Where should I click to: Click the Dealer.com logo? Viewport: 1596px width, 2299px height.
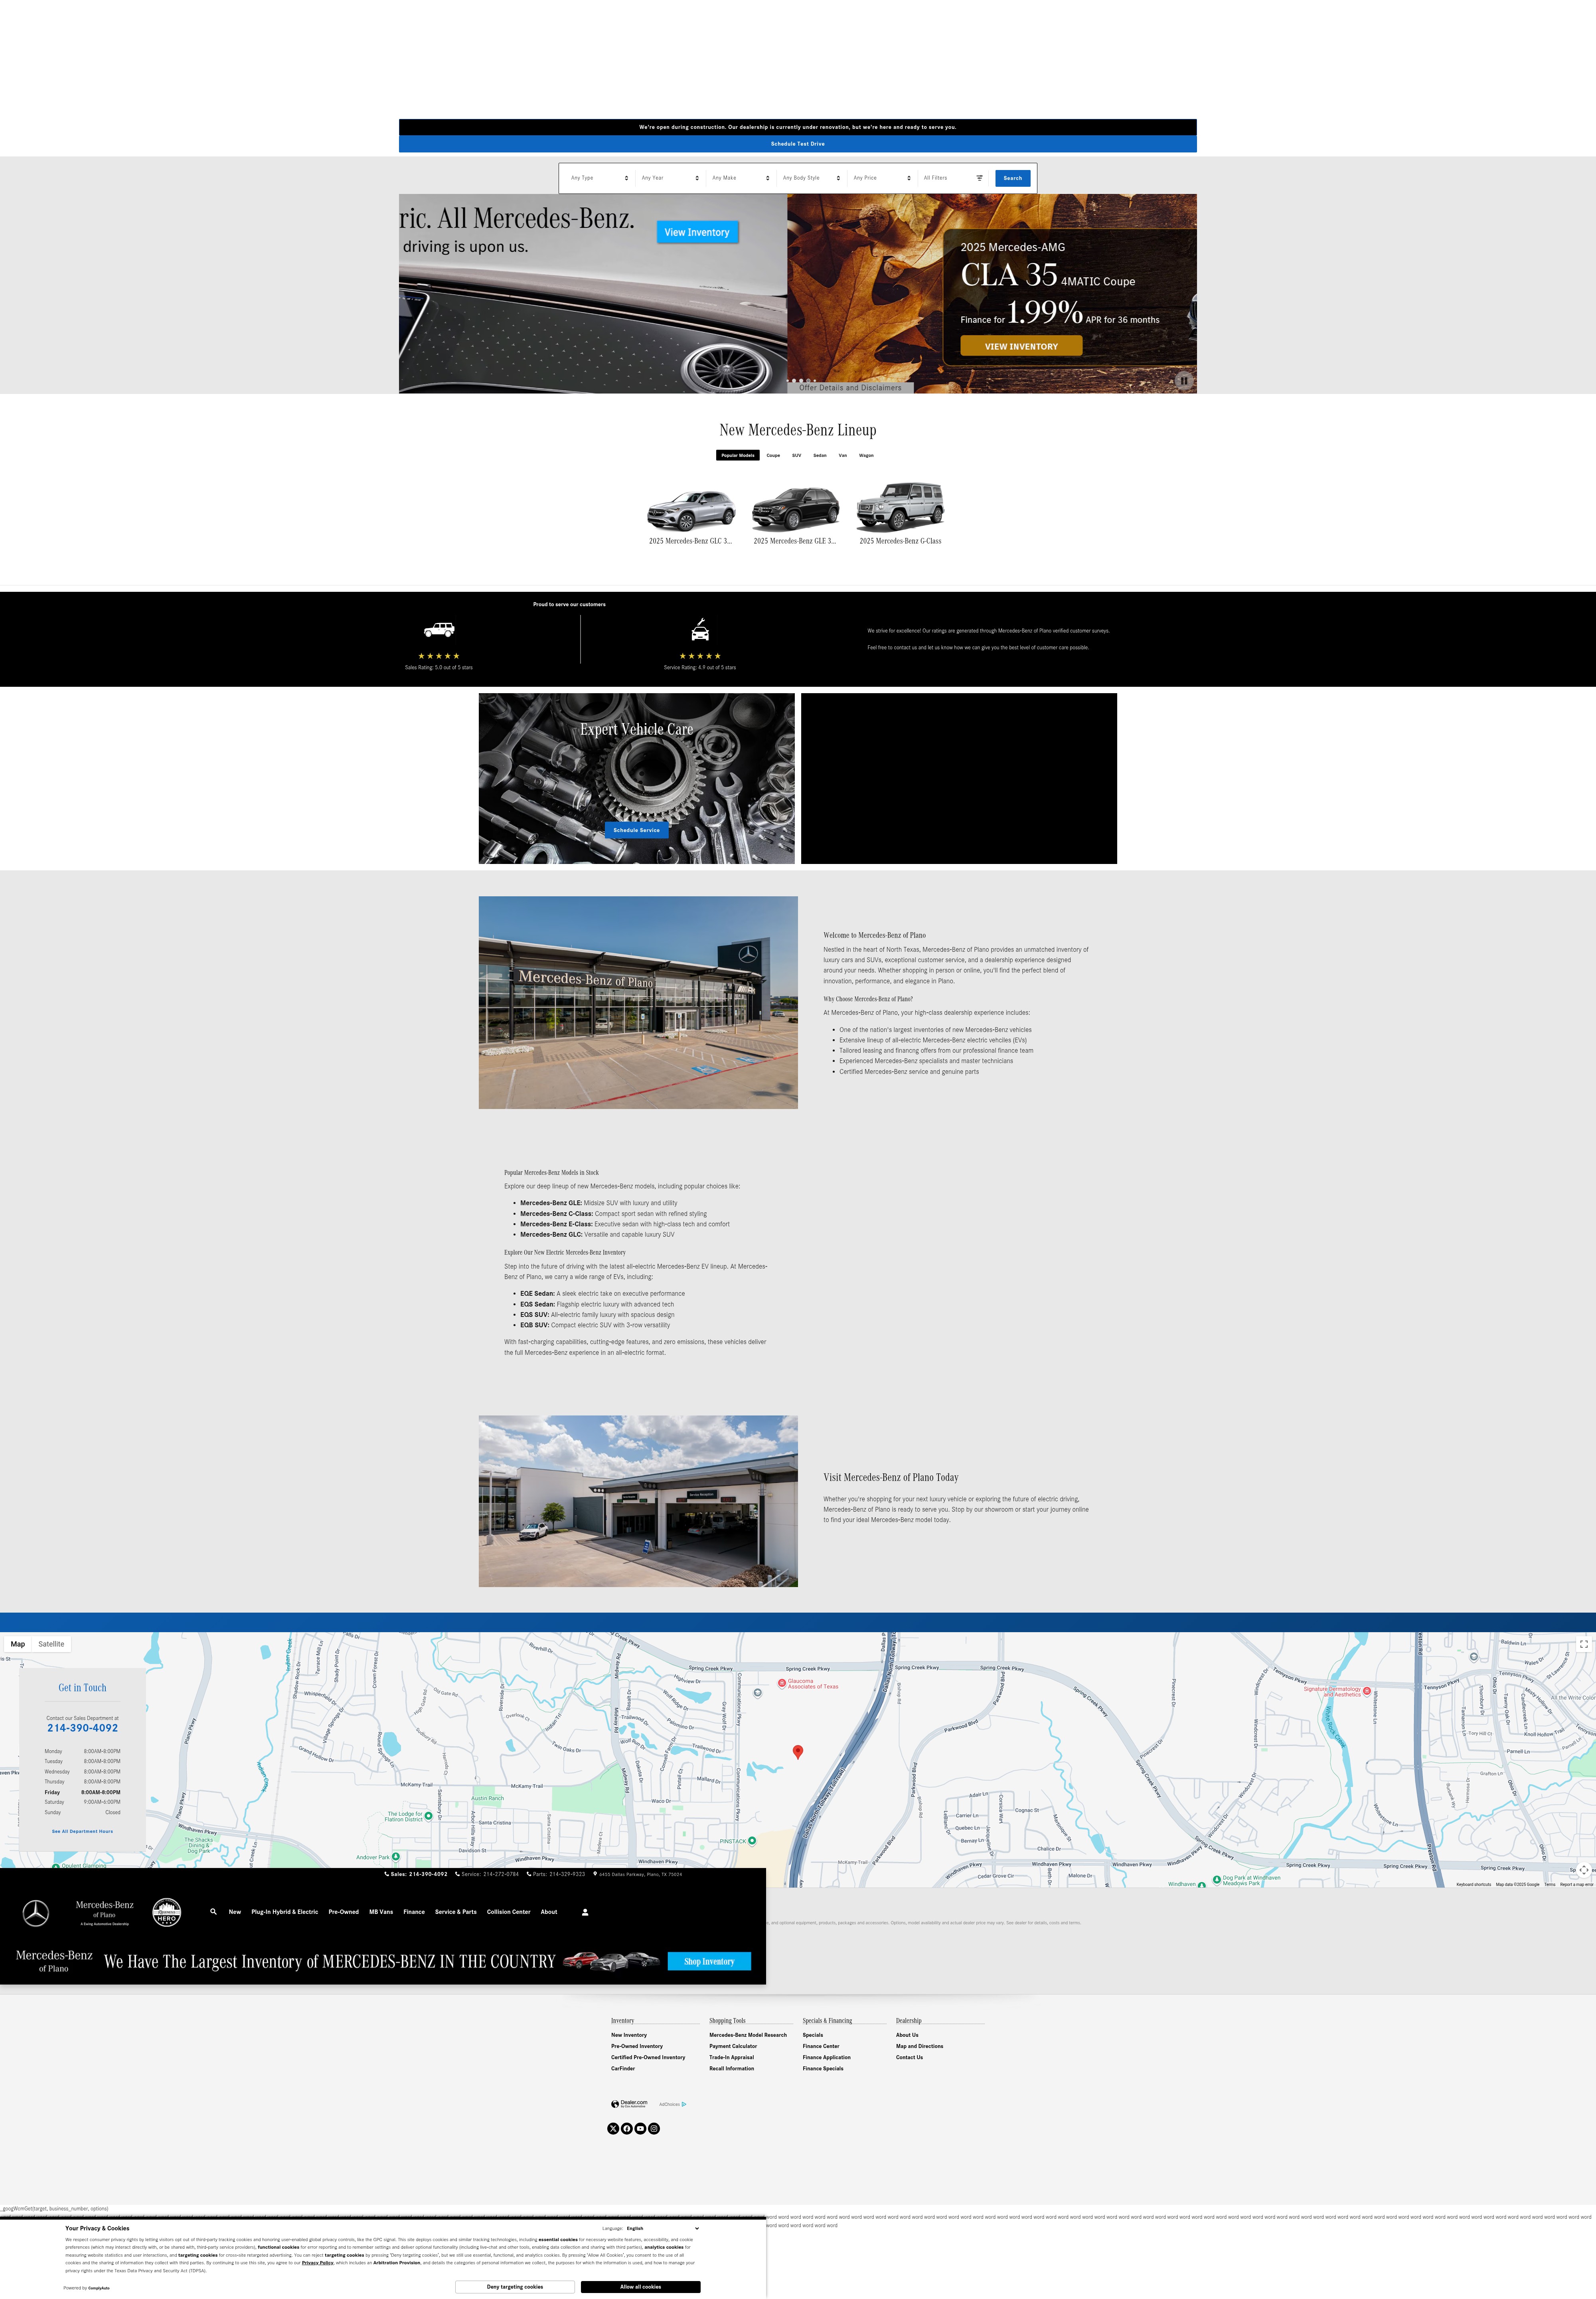pyautogui.click(x=629, y=2104)
